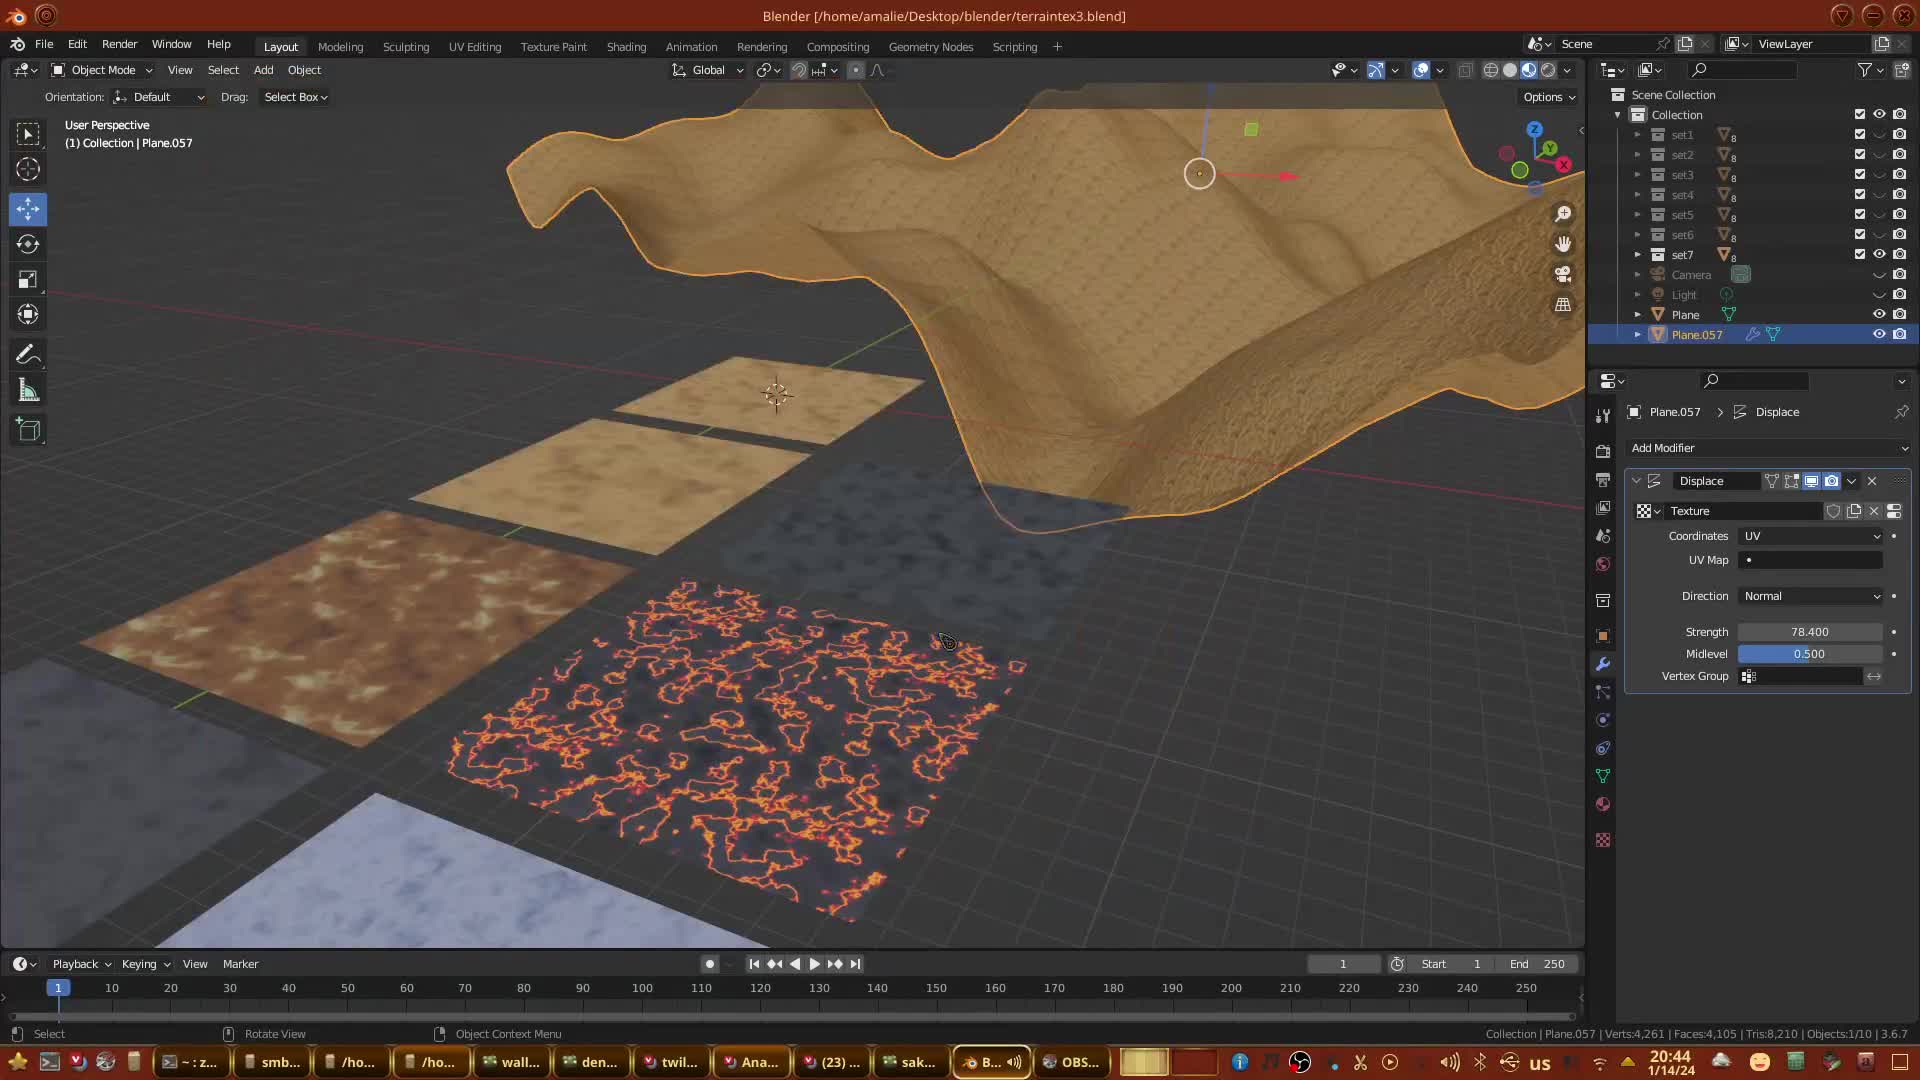Click the Add Modifier button
1920x1080 pixels.
click(x=1767, y=448)
